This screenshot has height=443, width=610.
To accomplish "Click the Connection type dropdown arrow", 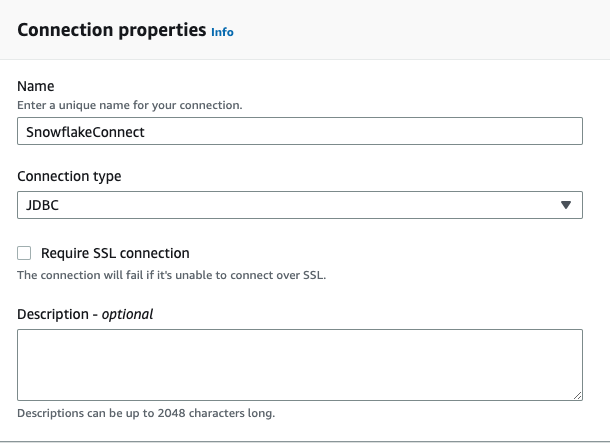I will pyautogui.click(x=566, y=205).
